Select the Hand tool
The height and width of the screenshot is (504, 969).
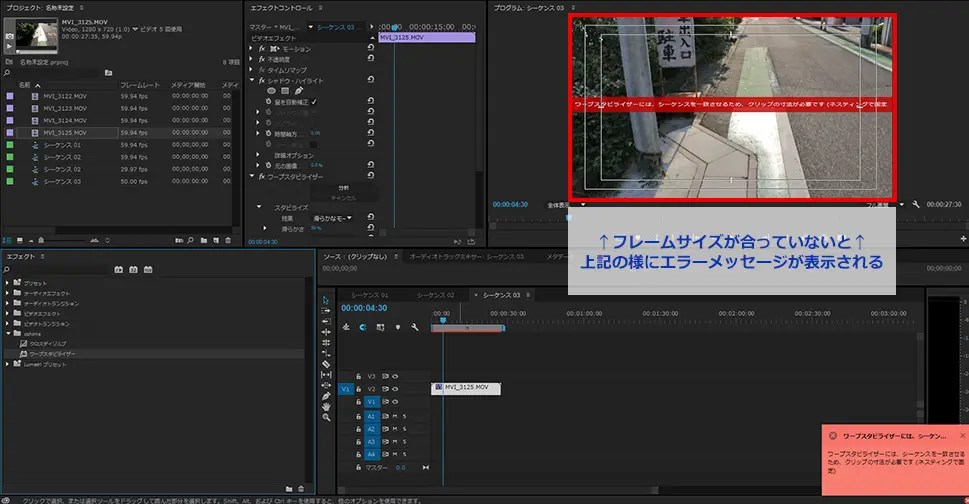(326, 406)
